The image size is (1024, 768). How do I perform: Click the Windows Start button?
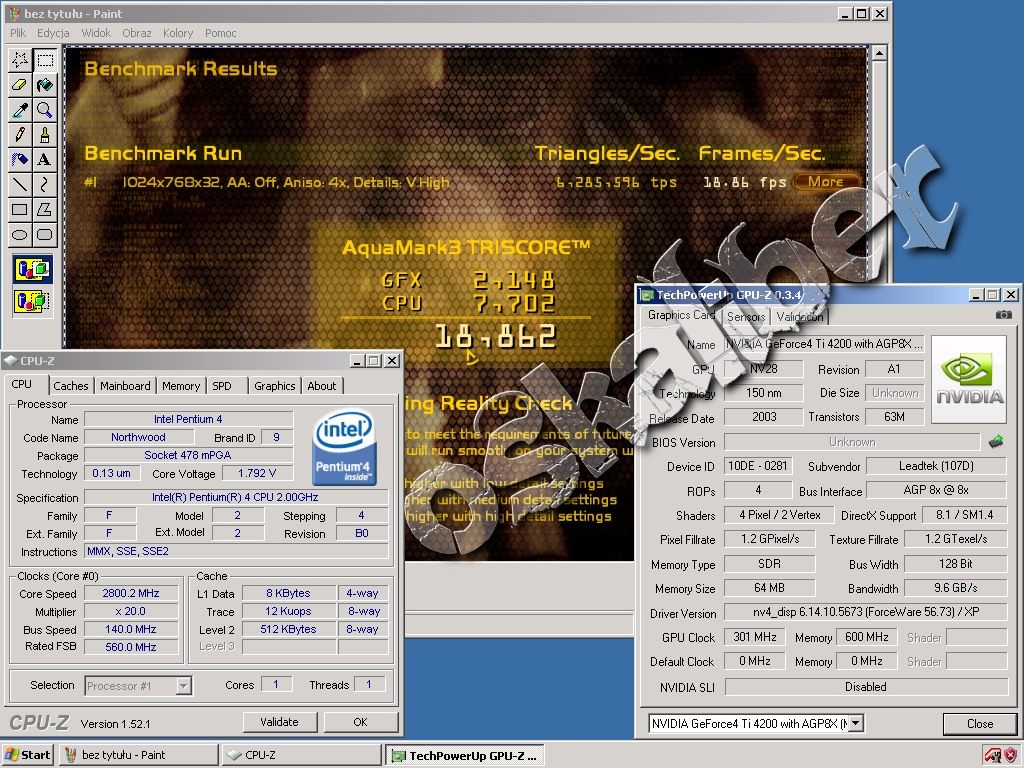[27, 755]
